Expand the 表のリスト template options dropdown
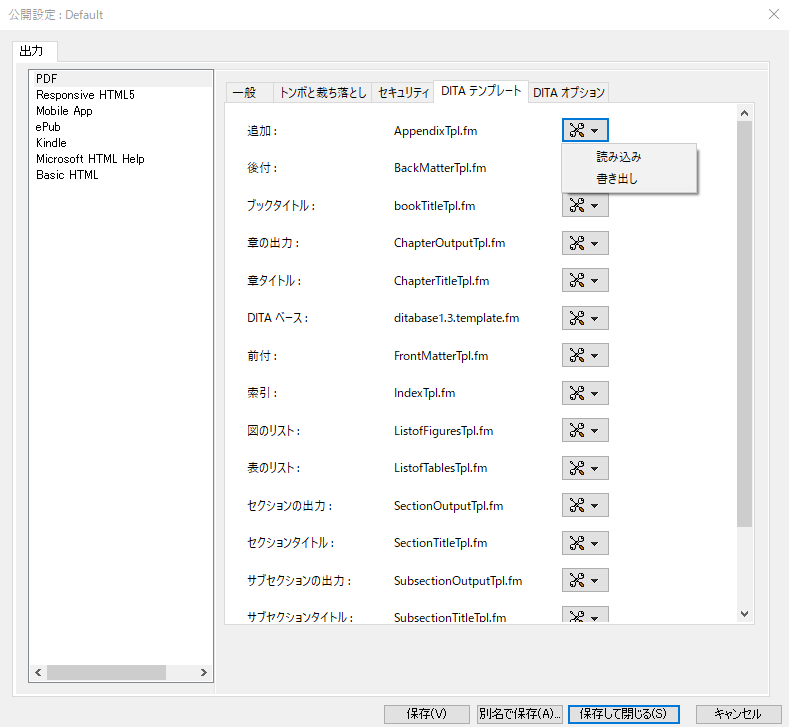 [585, 468]
